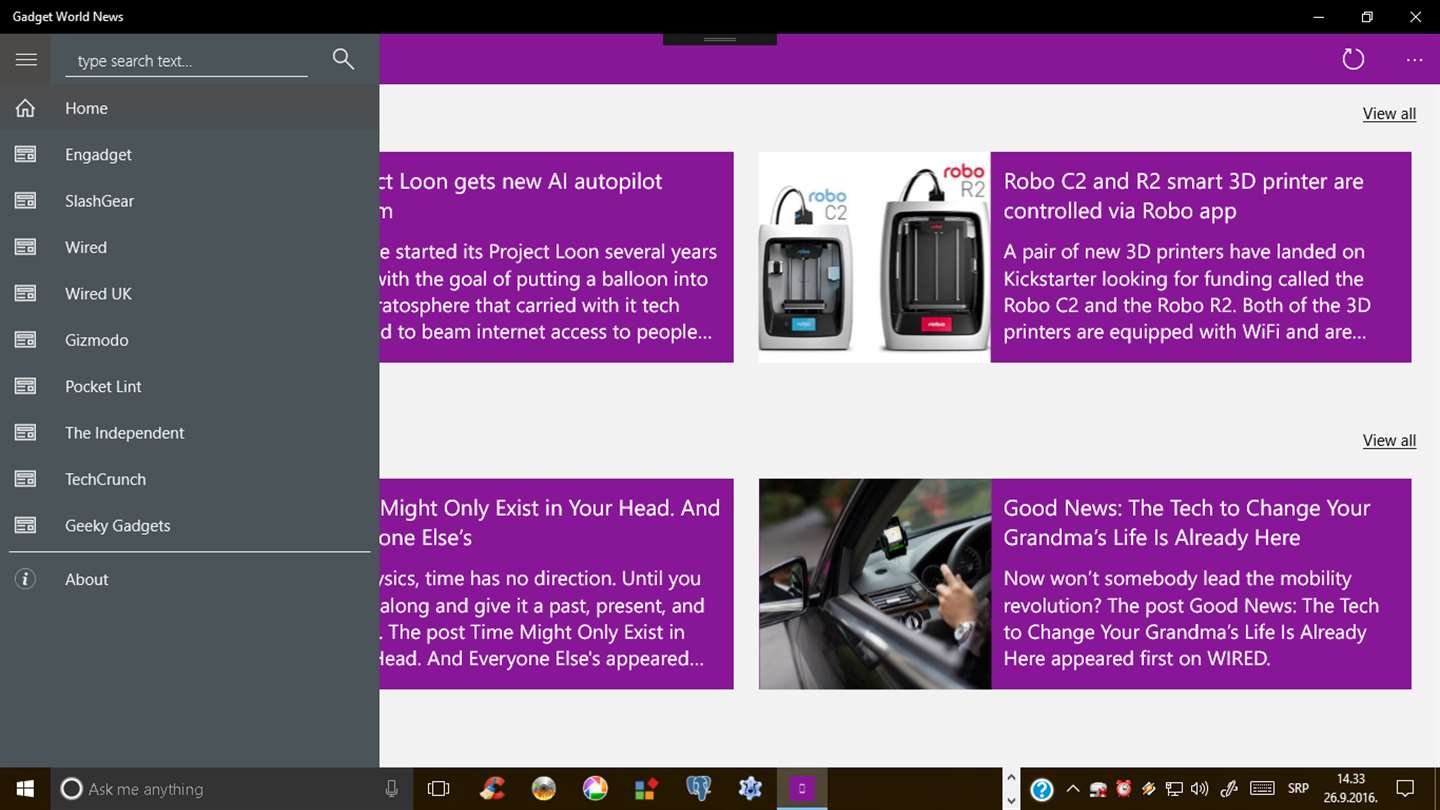Show hidden system tray icons
Screen dimensions: 1440x810
(1073, 789)
